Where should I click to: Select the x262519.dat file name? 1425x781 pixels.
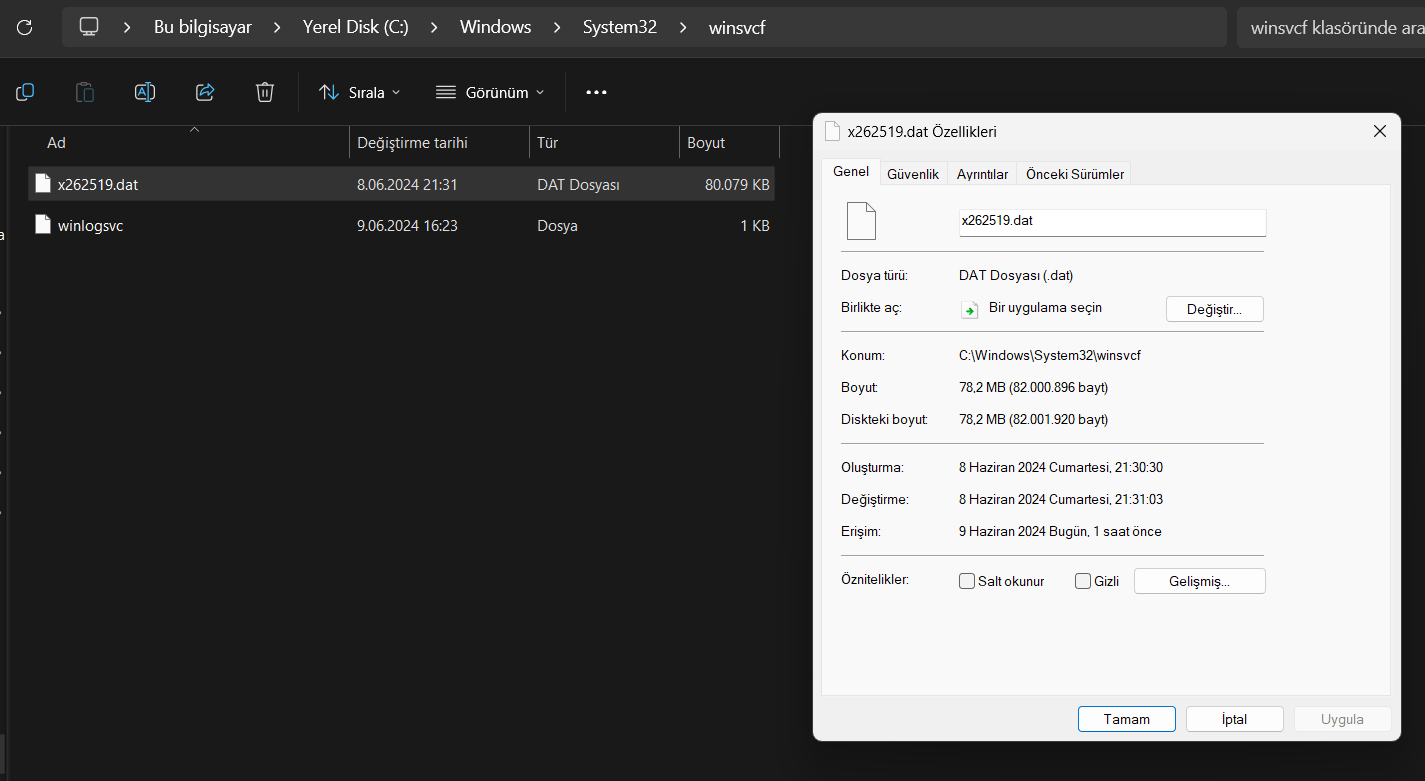pos(98,184)
